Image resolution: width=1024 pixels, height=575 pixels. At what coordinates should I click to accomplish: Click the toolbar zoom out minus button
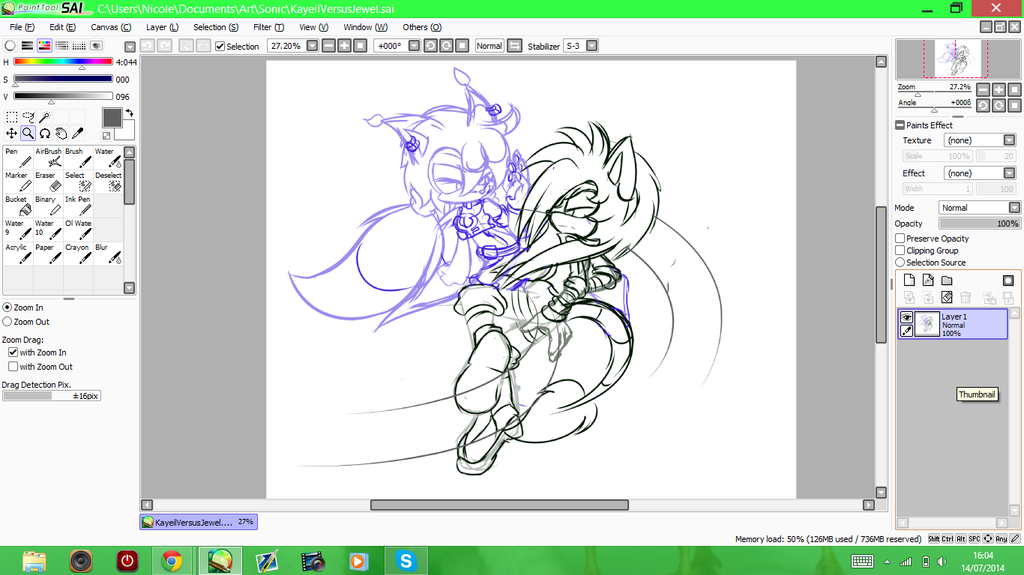(328, 46)
